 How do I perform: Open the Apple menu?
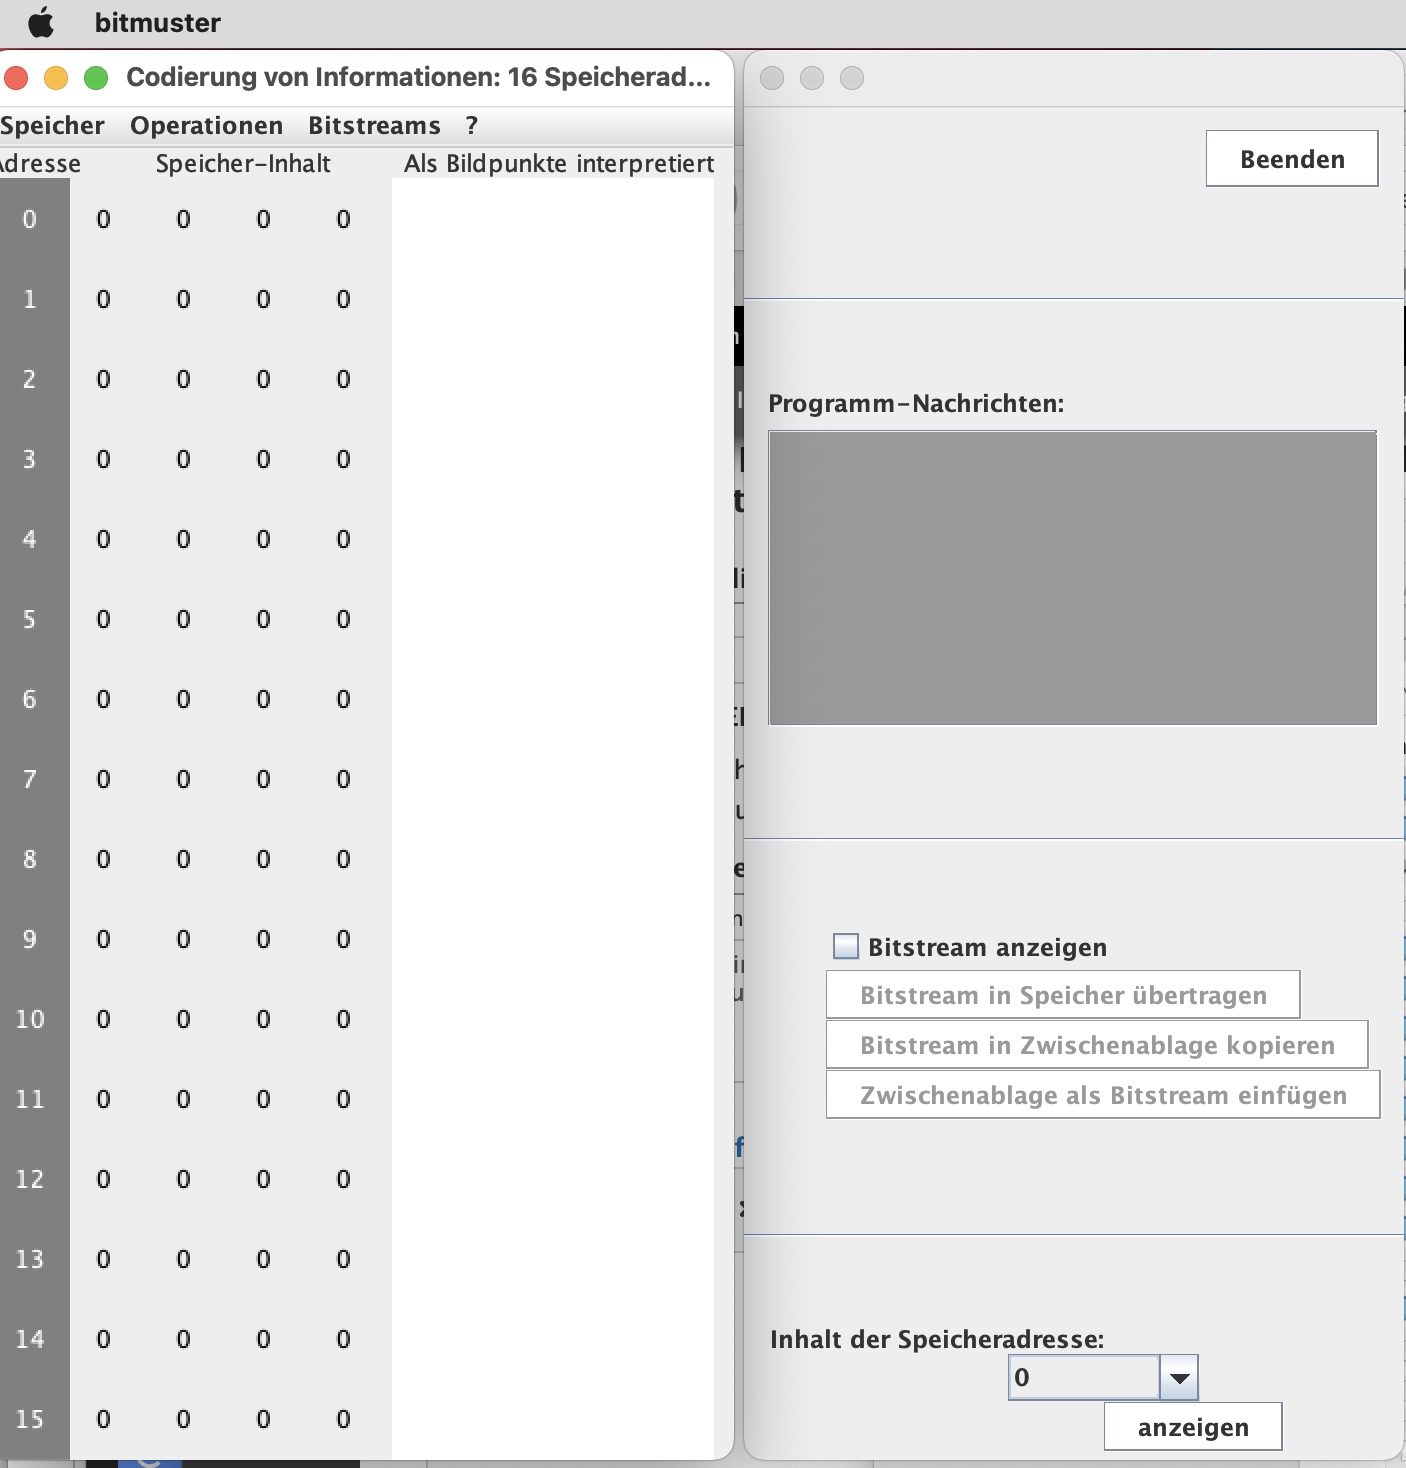[40, 22]
